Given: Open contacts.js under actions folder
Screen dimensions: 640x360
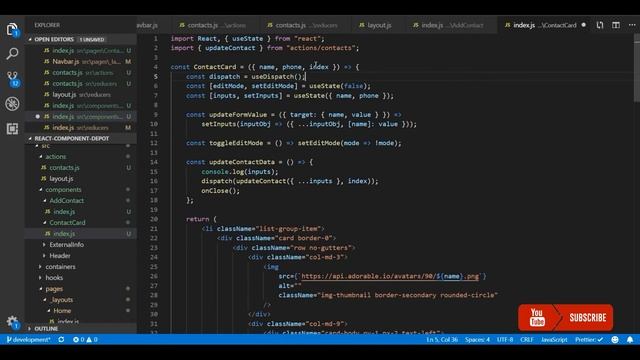Looking at the screenshot, I should (80, 167).
